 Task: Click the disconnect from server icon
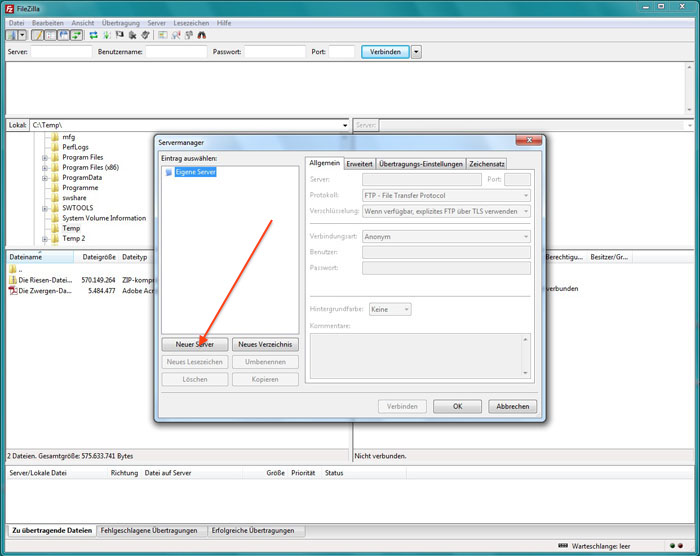click(x=133, y=35)
